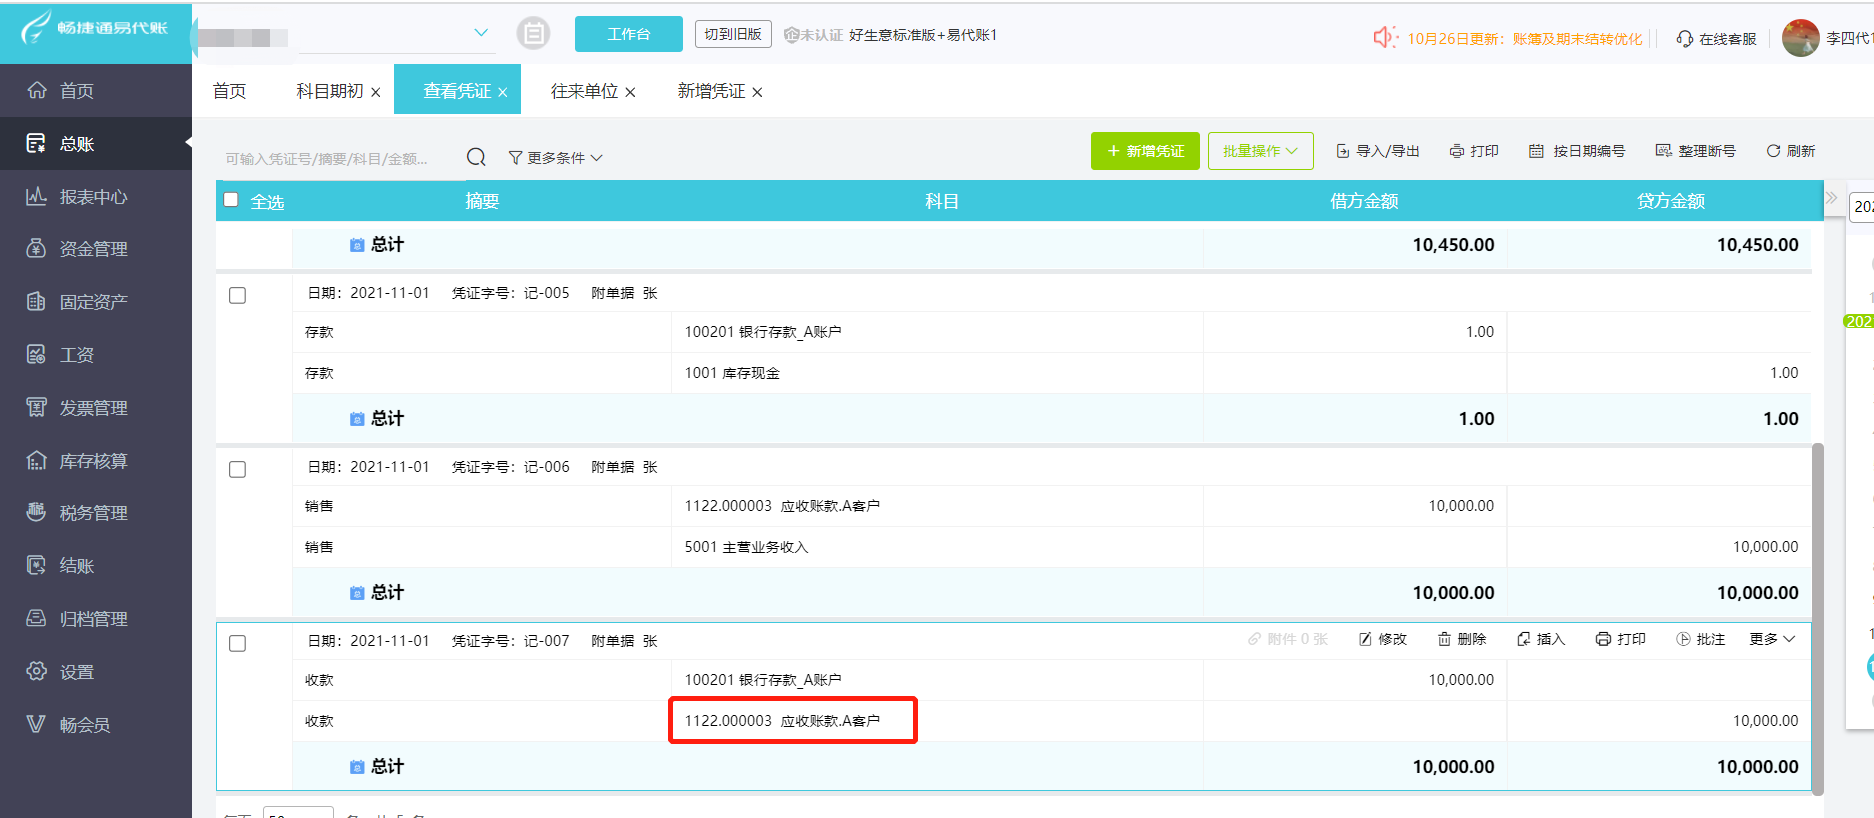
Task: Expand 更多条件 filter options
Action: point(555,158)
